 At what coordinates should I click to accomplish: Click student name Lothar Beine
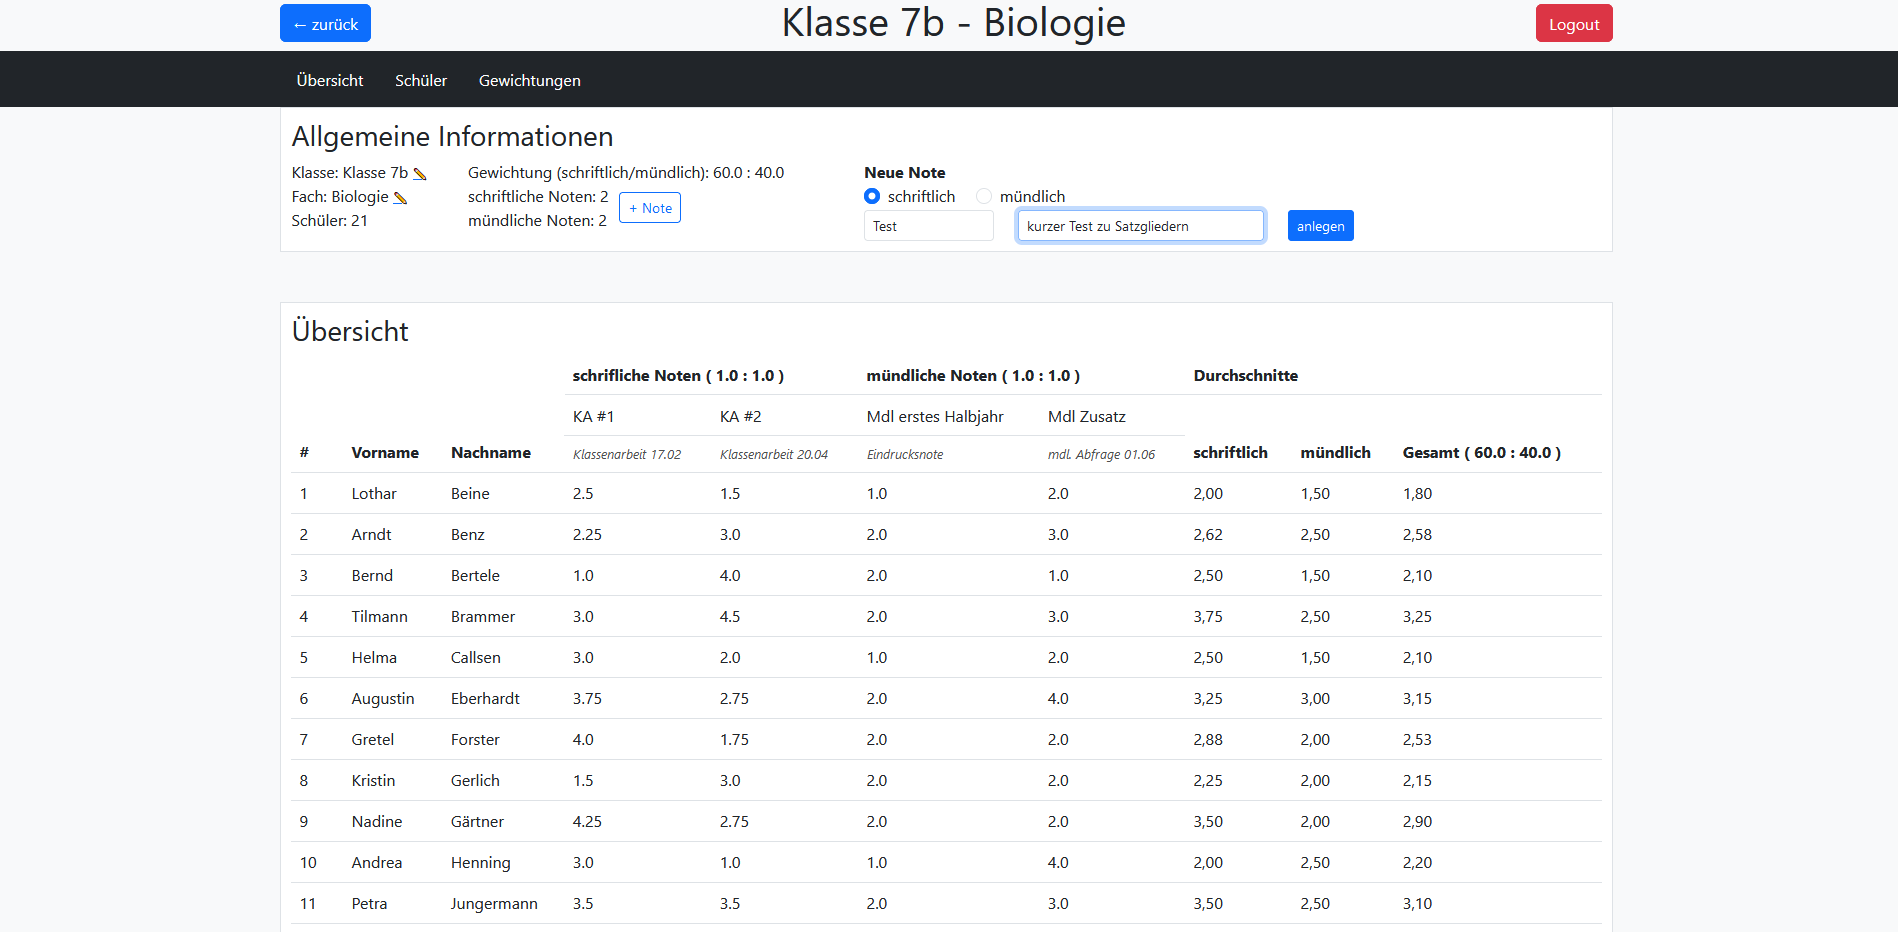coord(373,493)
